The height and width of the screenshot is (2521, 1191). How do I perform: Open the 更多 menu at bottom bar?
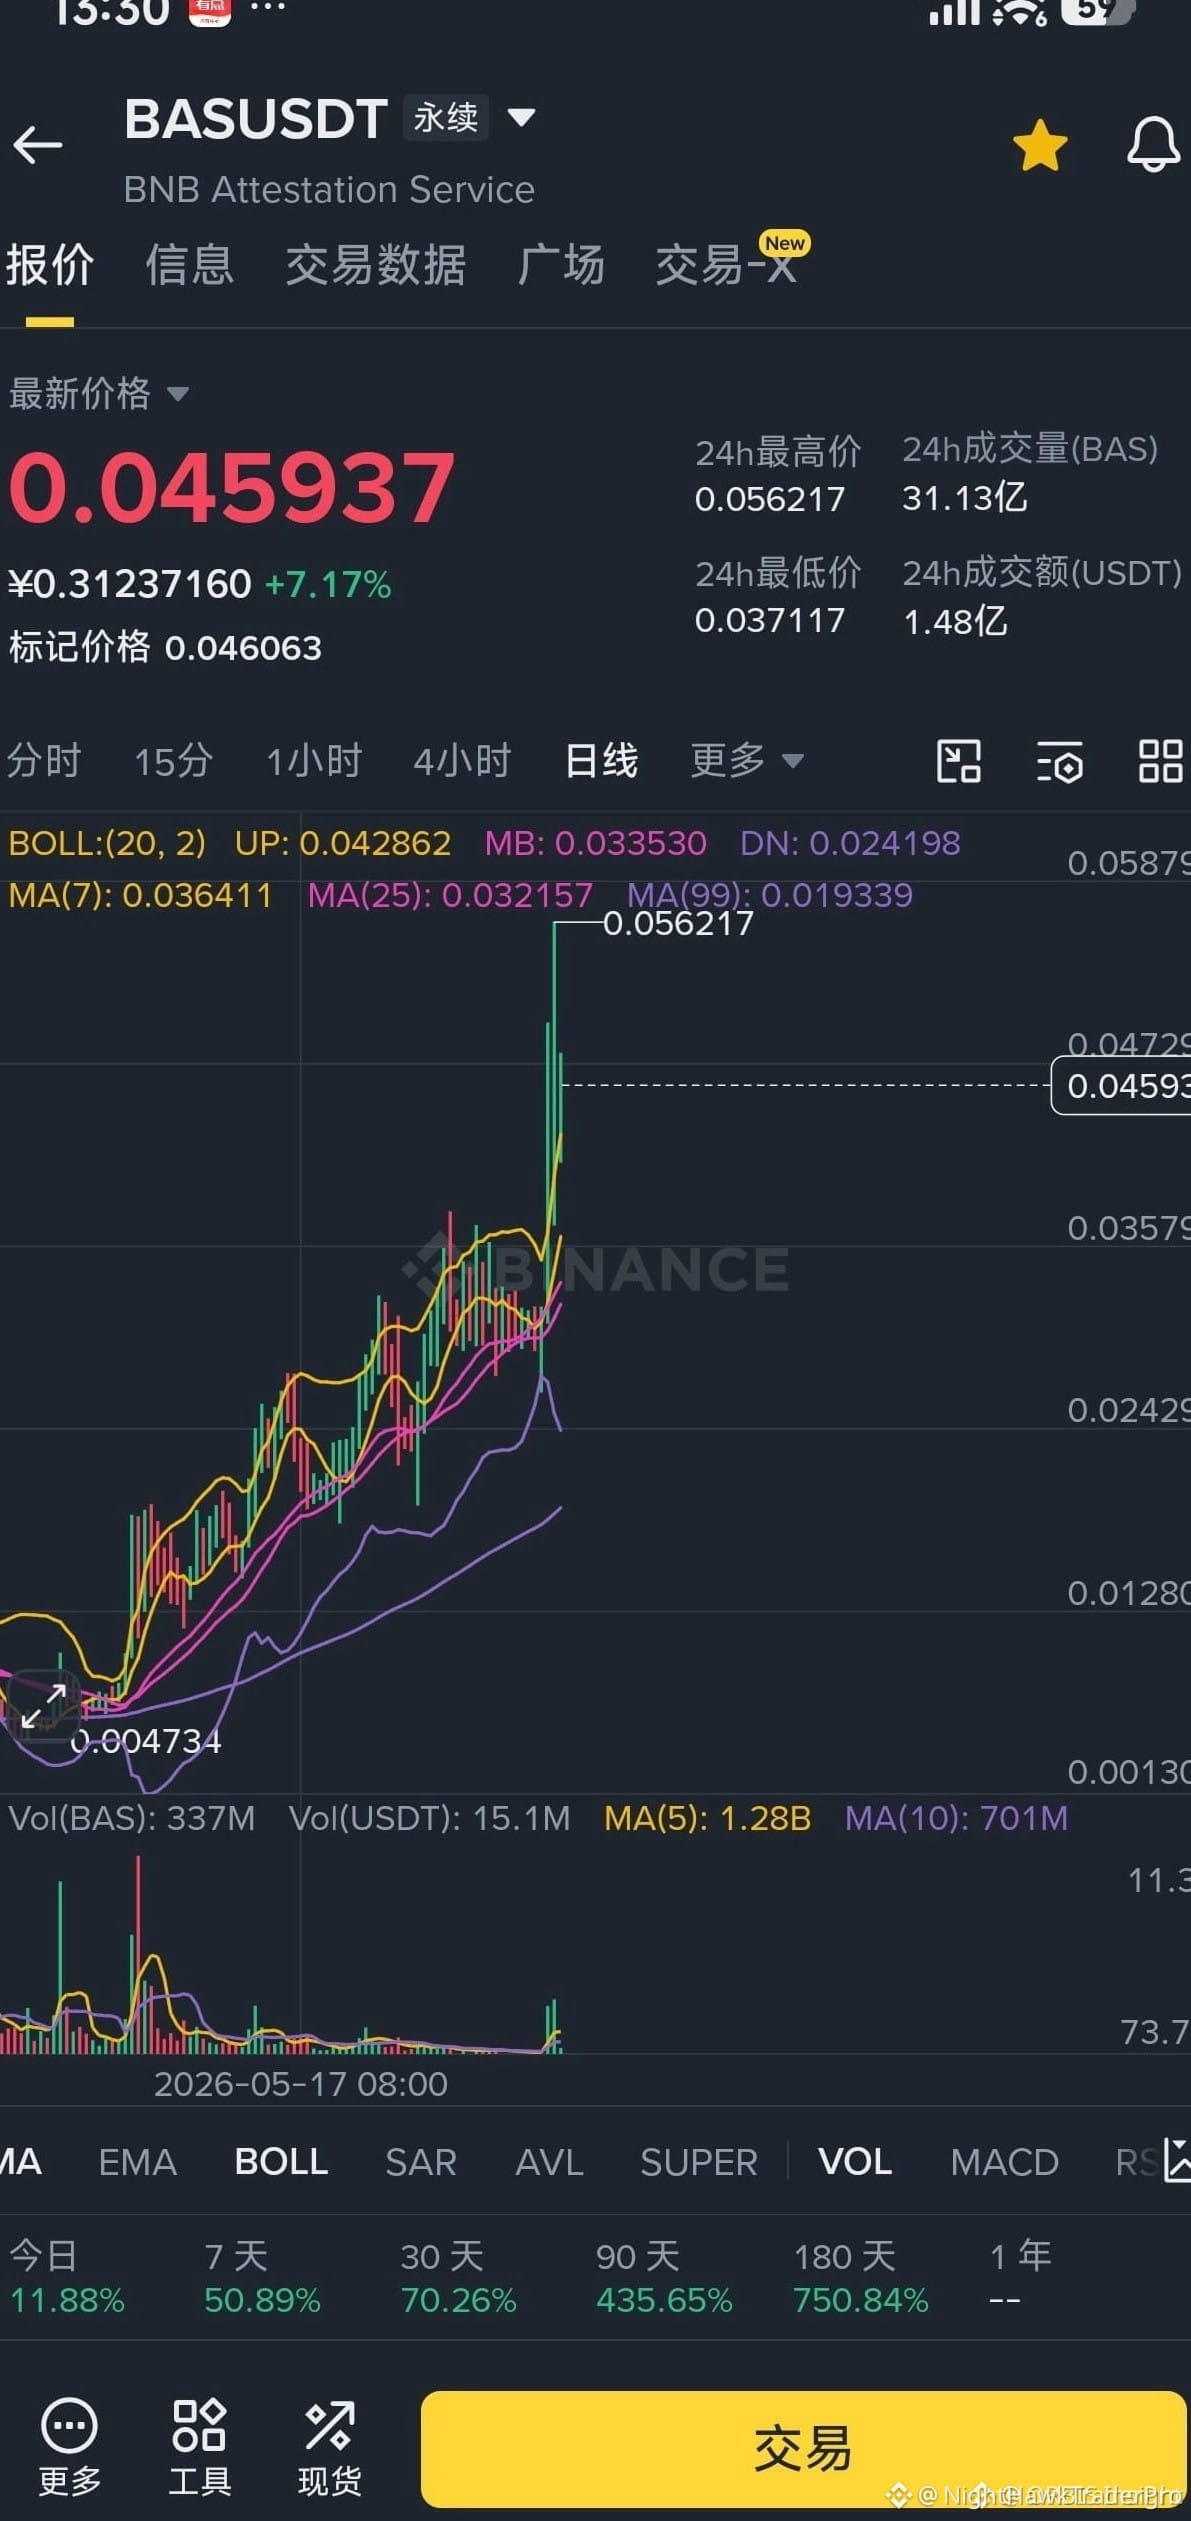[69, 2447]
